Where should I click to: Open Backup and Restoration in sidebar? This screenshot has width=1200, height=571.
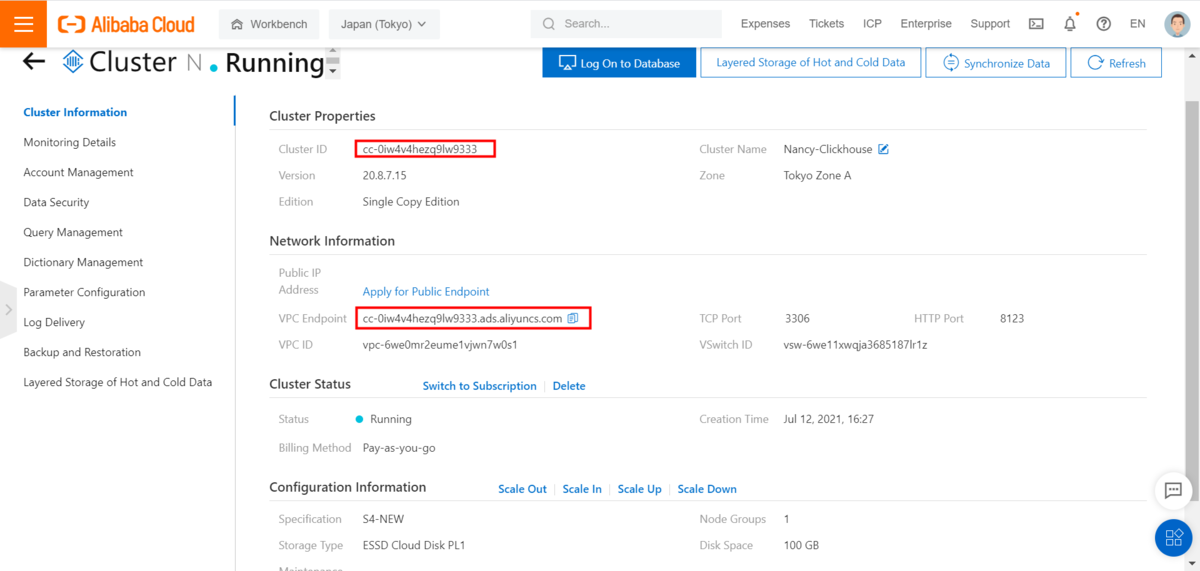82,352
